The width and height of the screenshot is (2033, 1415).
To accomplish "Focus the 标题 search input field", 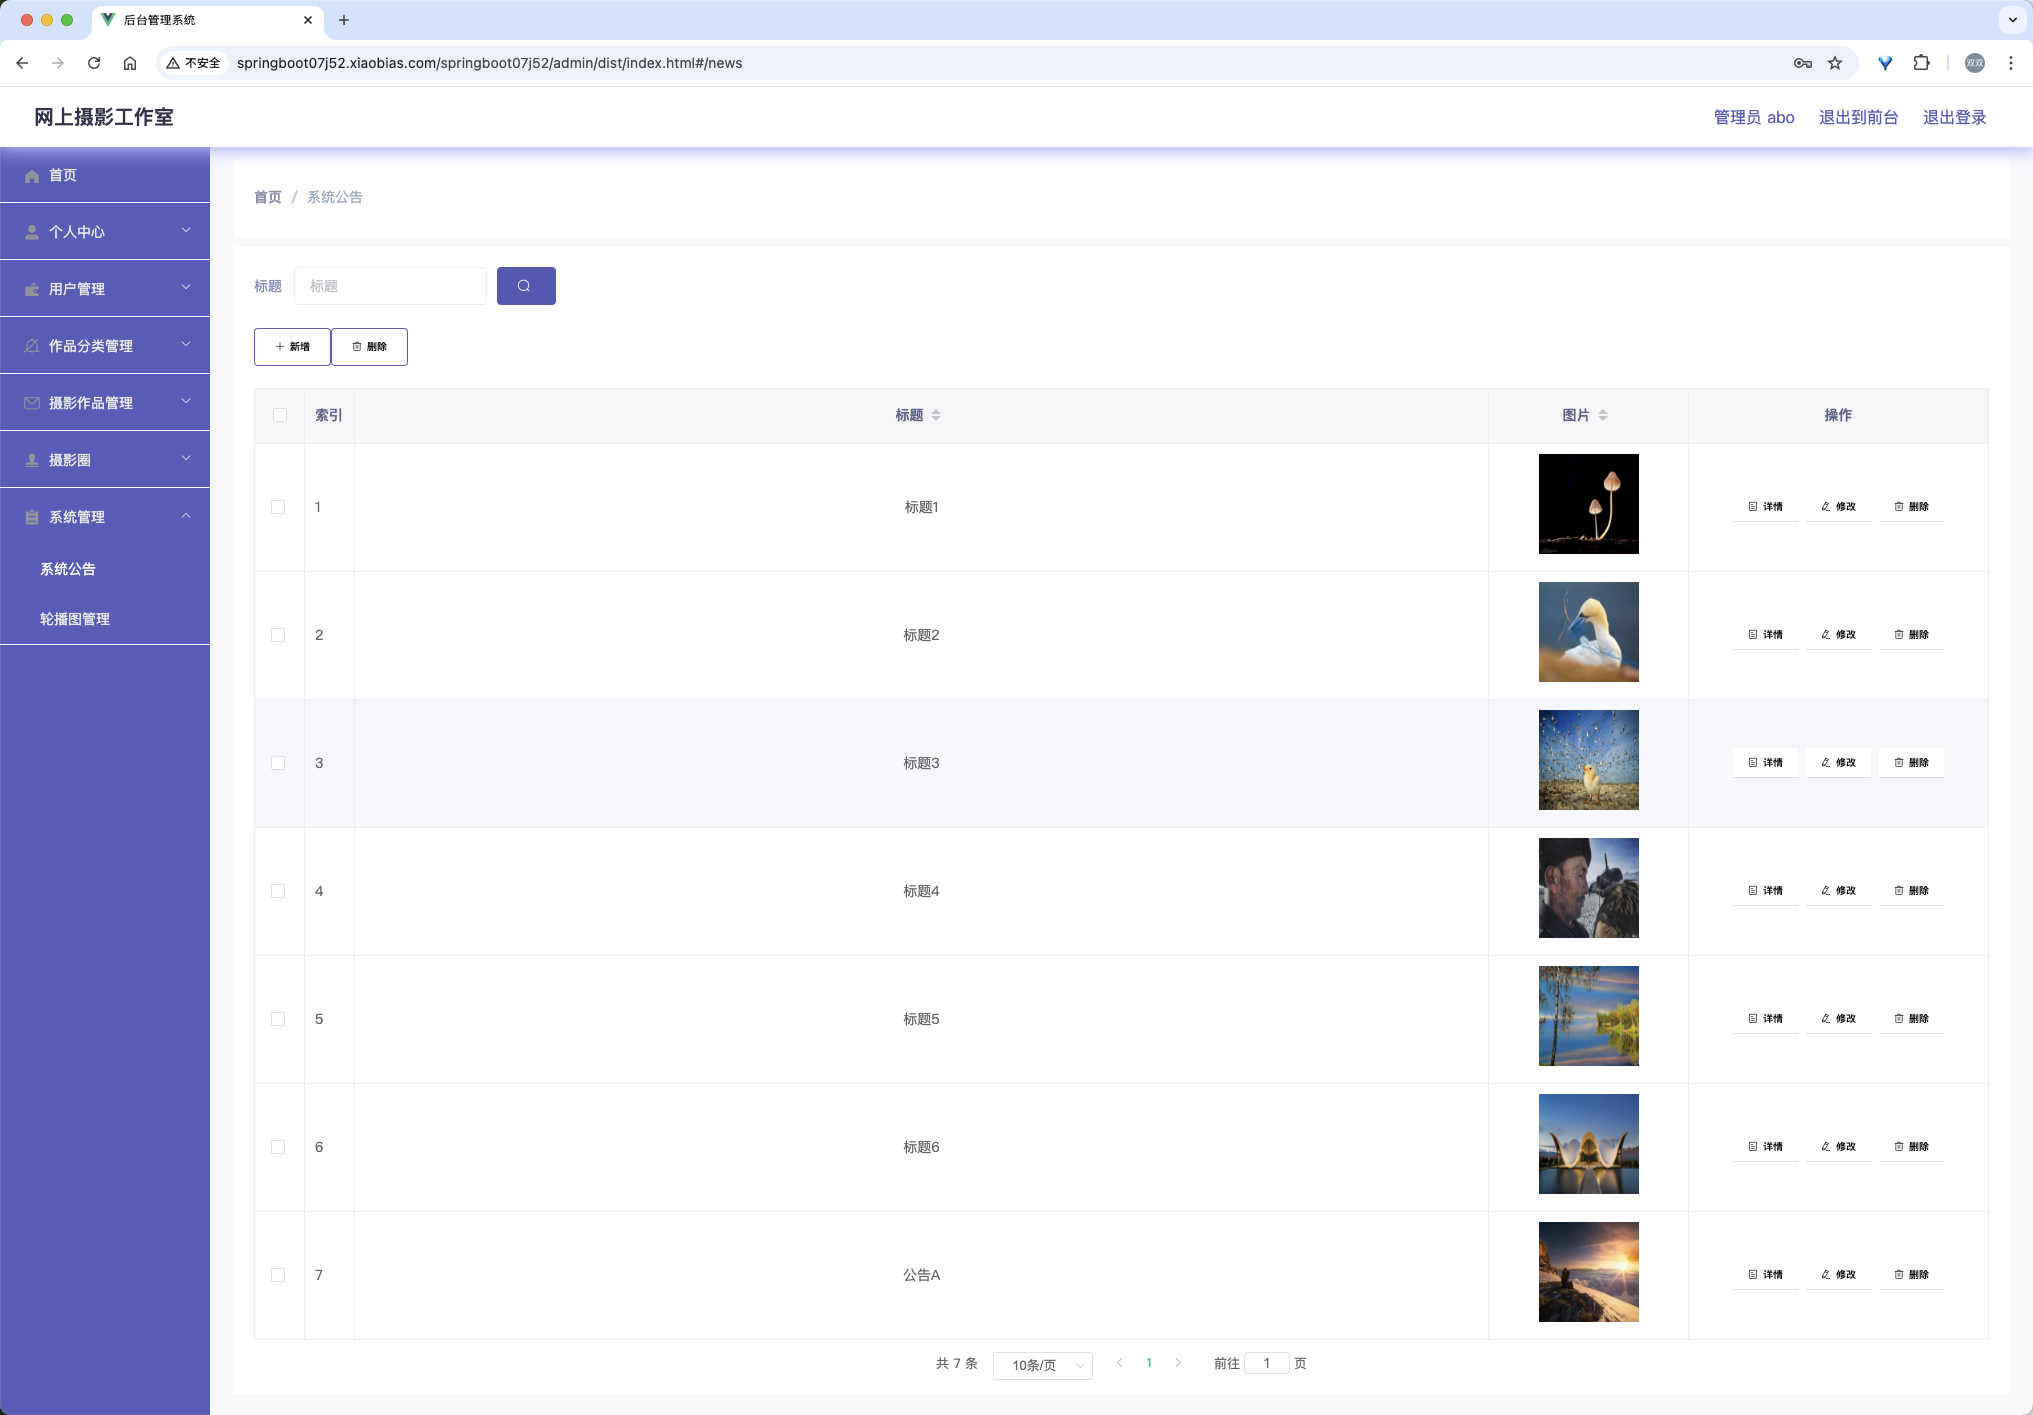I will [x=390, y=286].
